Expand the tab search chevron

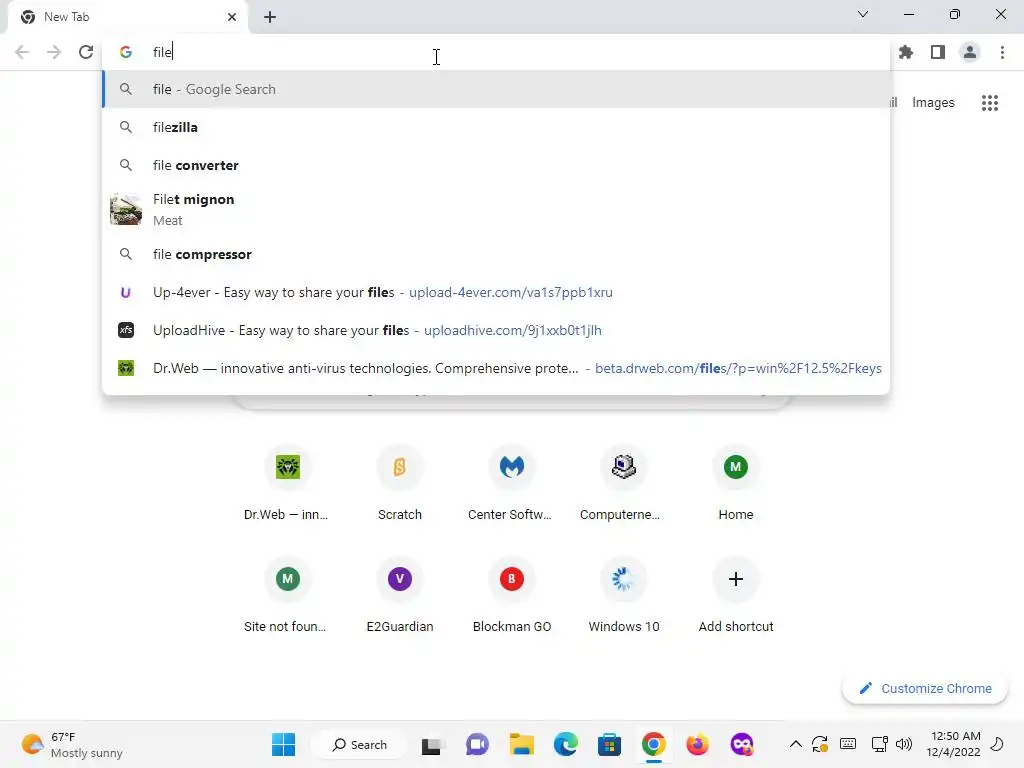coord(863,14)
